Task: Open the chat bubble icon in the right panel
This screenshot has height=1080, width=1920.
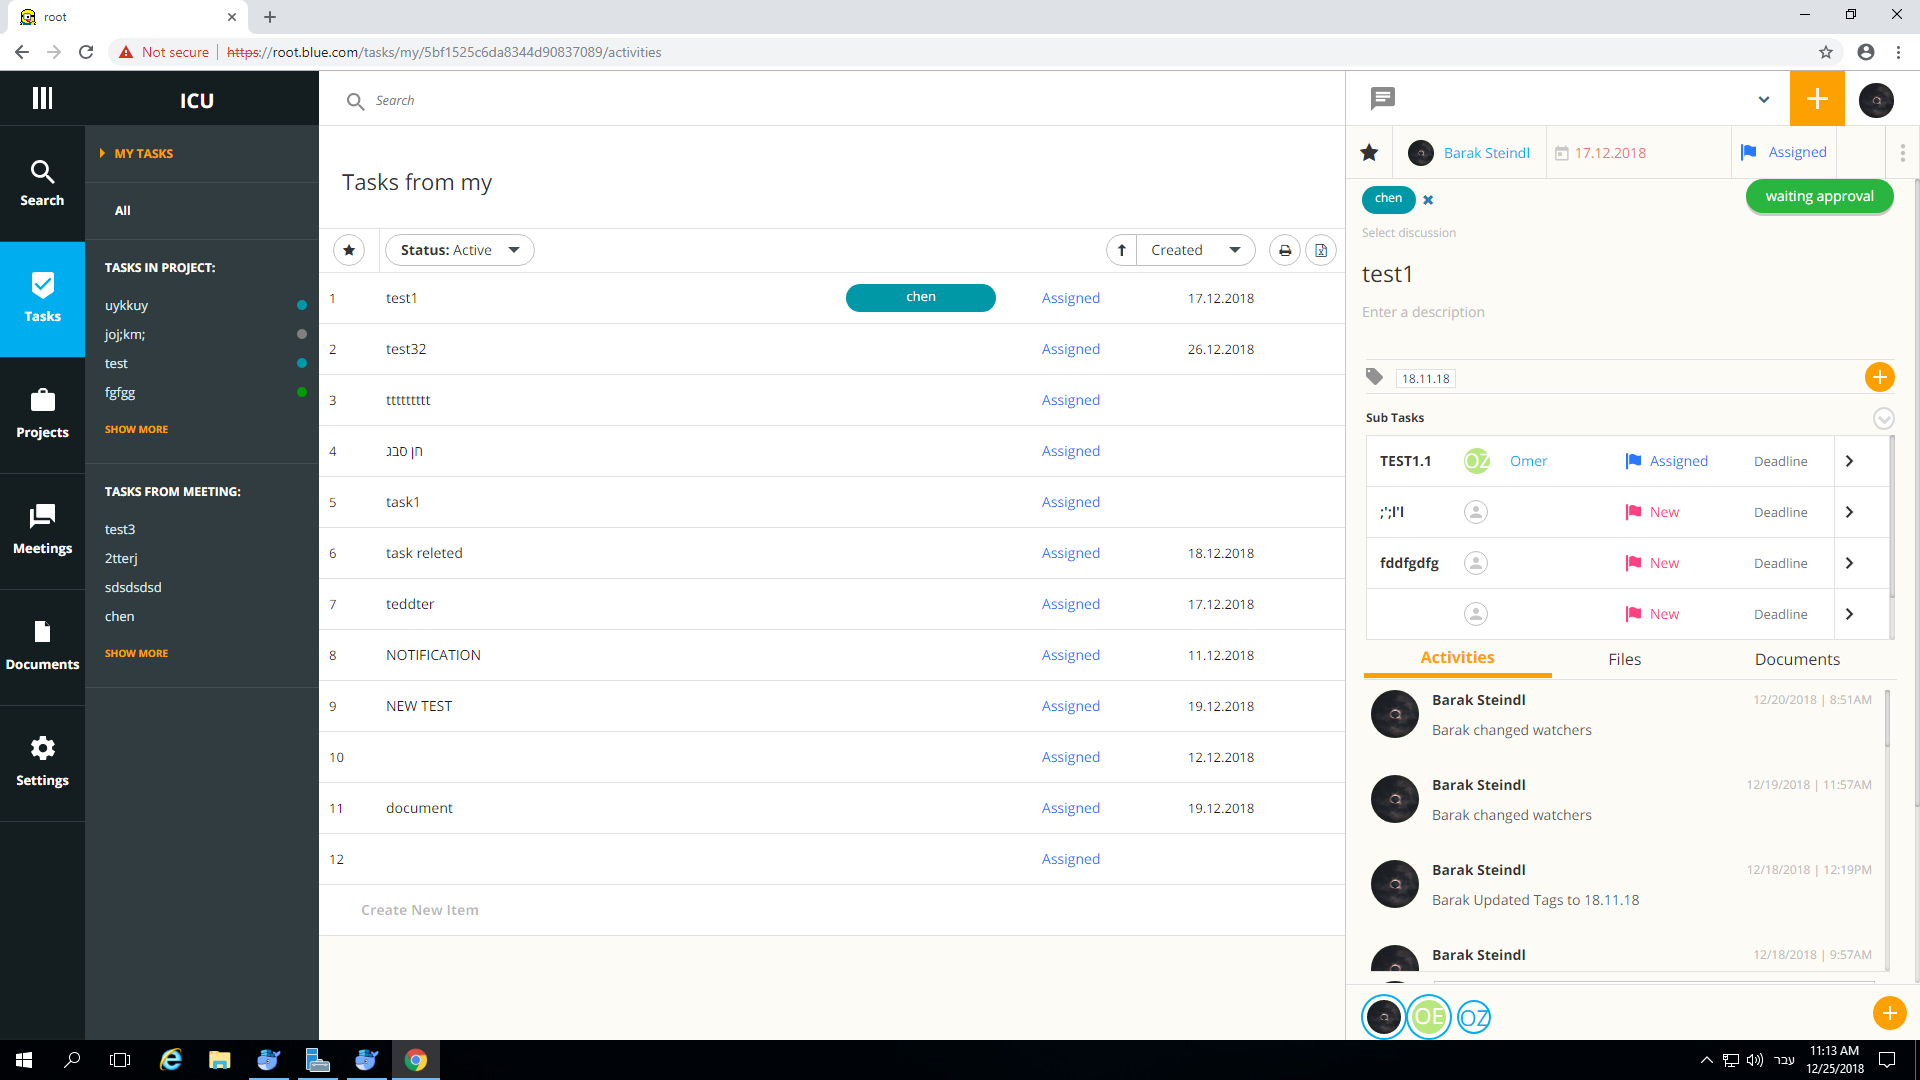Action: [1383, 98]
